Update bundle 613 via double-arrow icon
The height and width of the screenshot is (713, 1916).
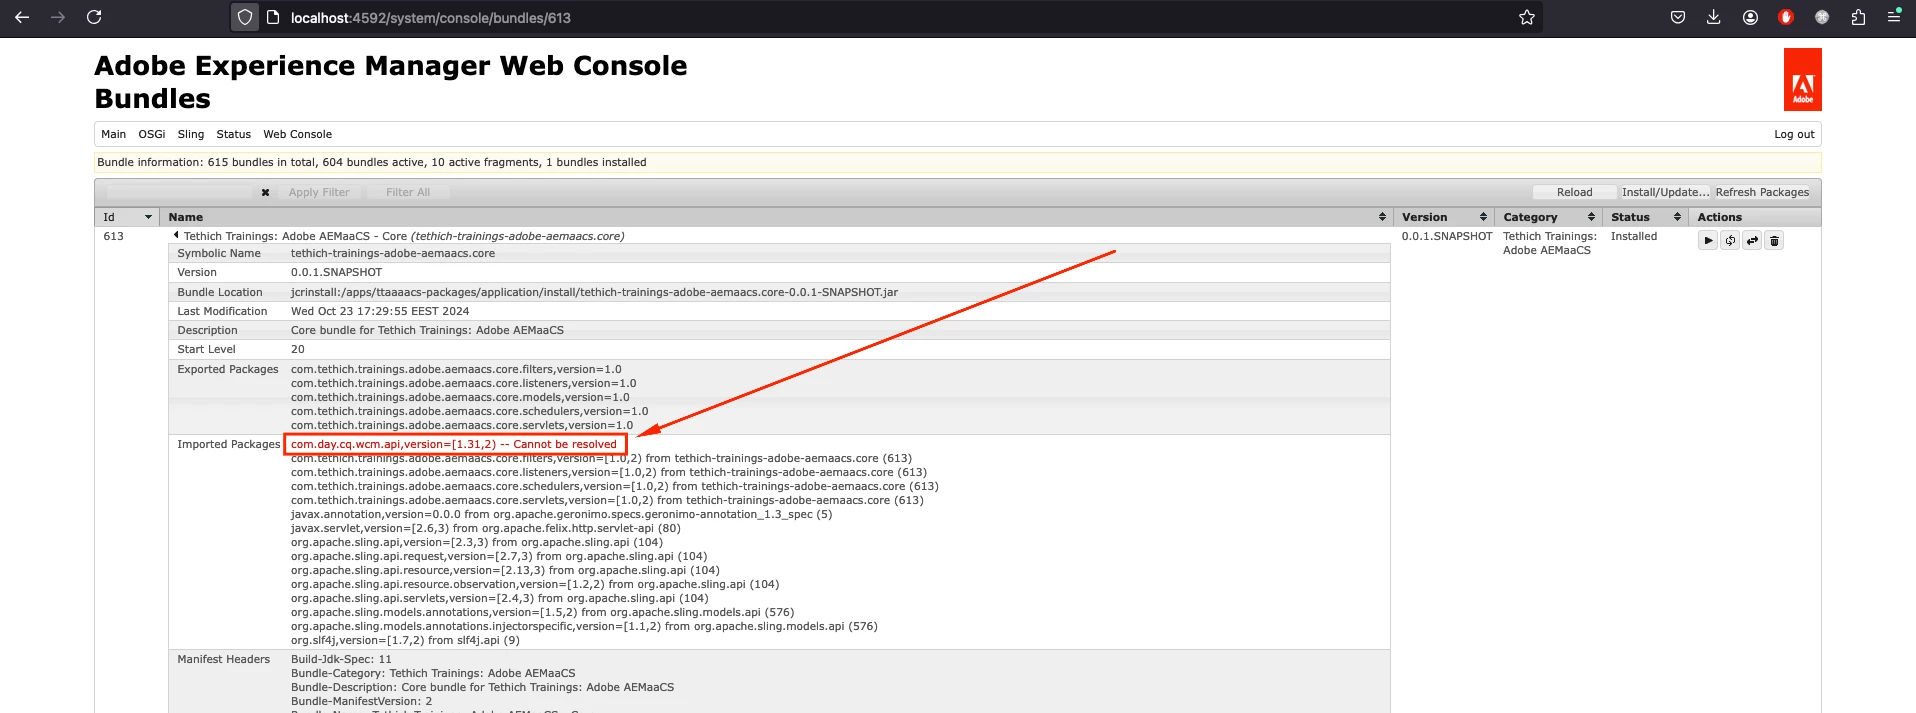tap(1752, 240)
